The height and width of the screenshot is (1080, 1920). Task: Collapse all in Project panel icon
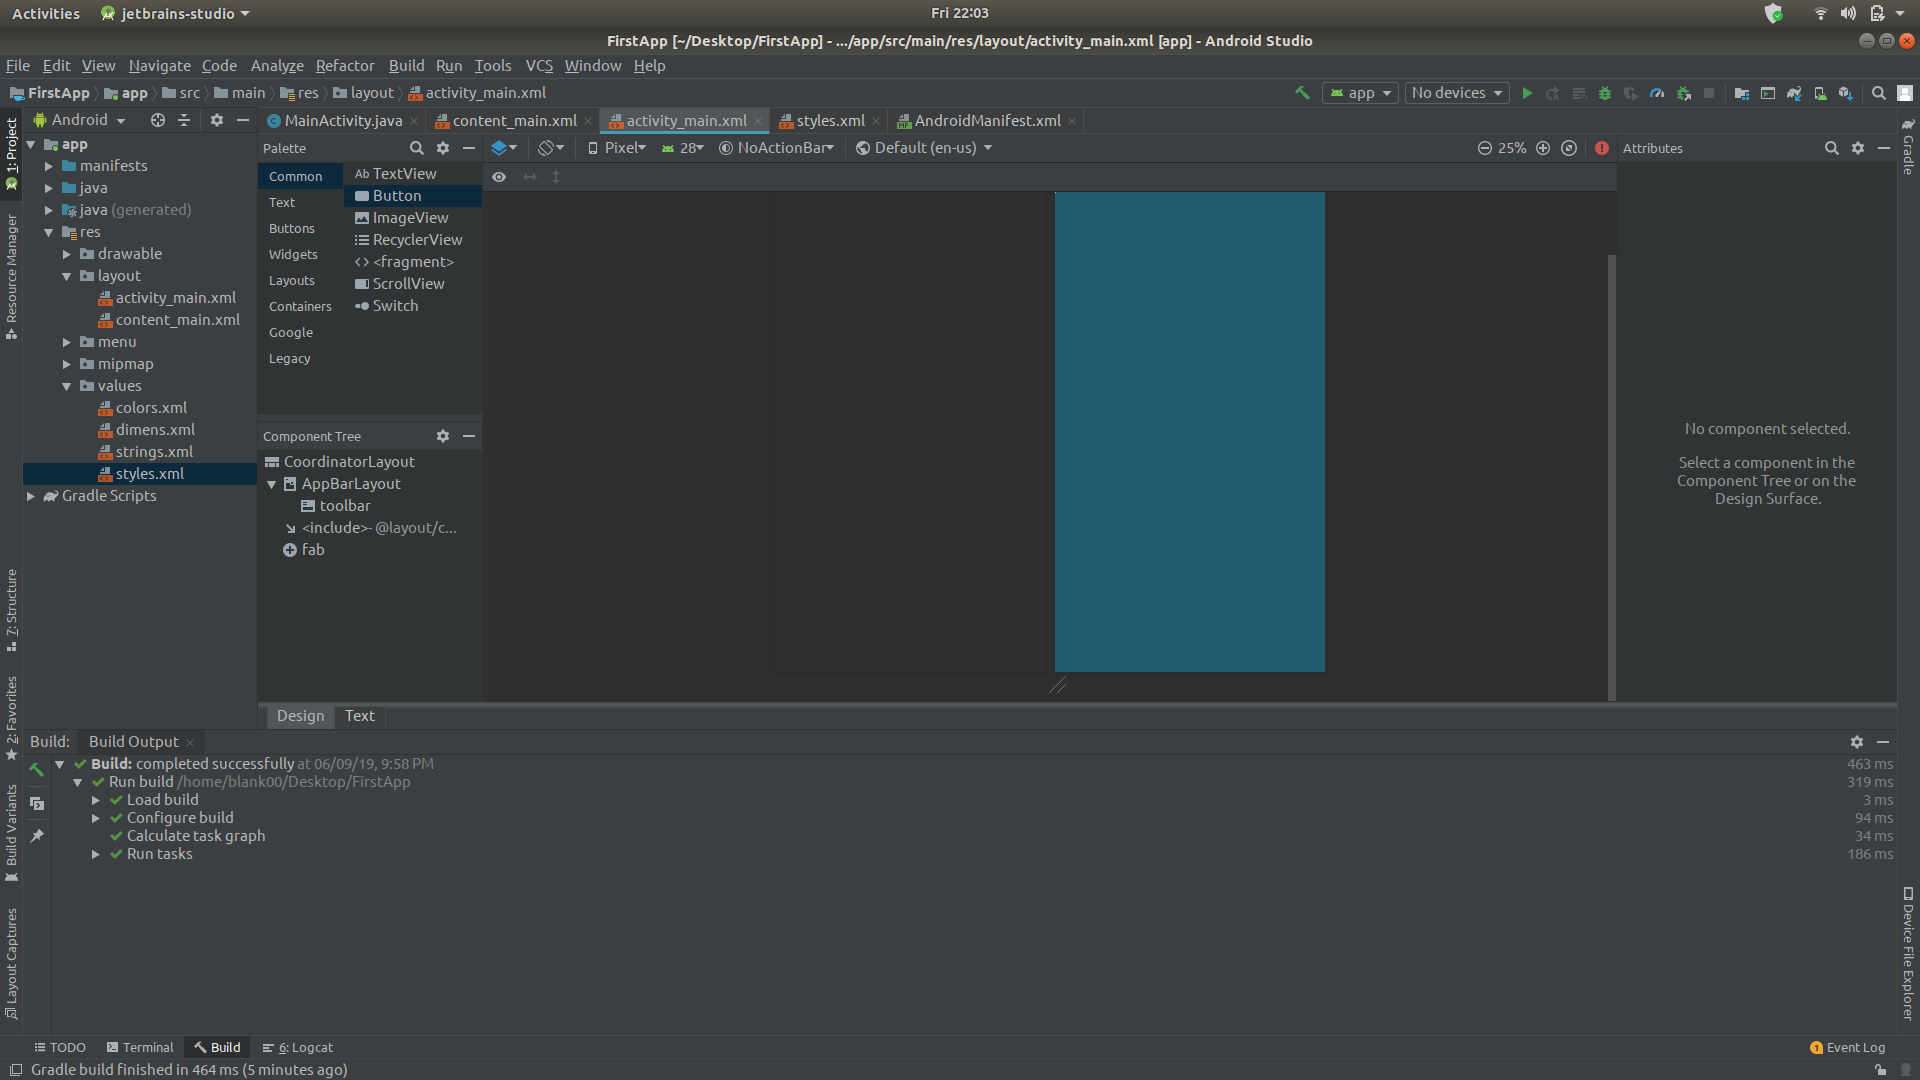coord(184,120)
